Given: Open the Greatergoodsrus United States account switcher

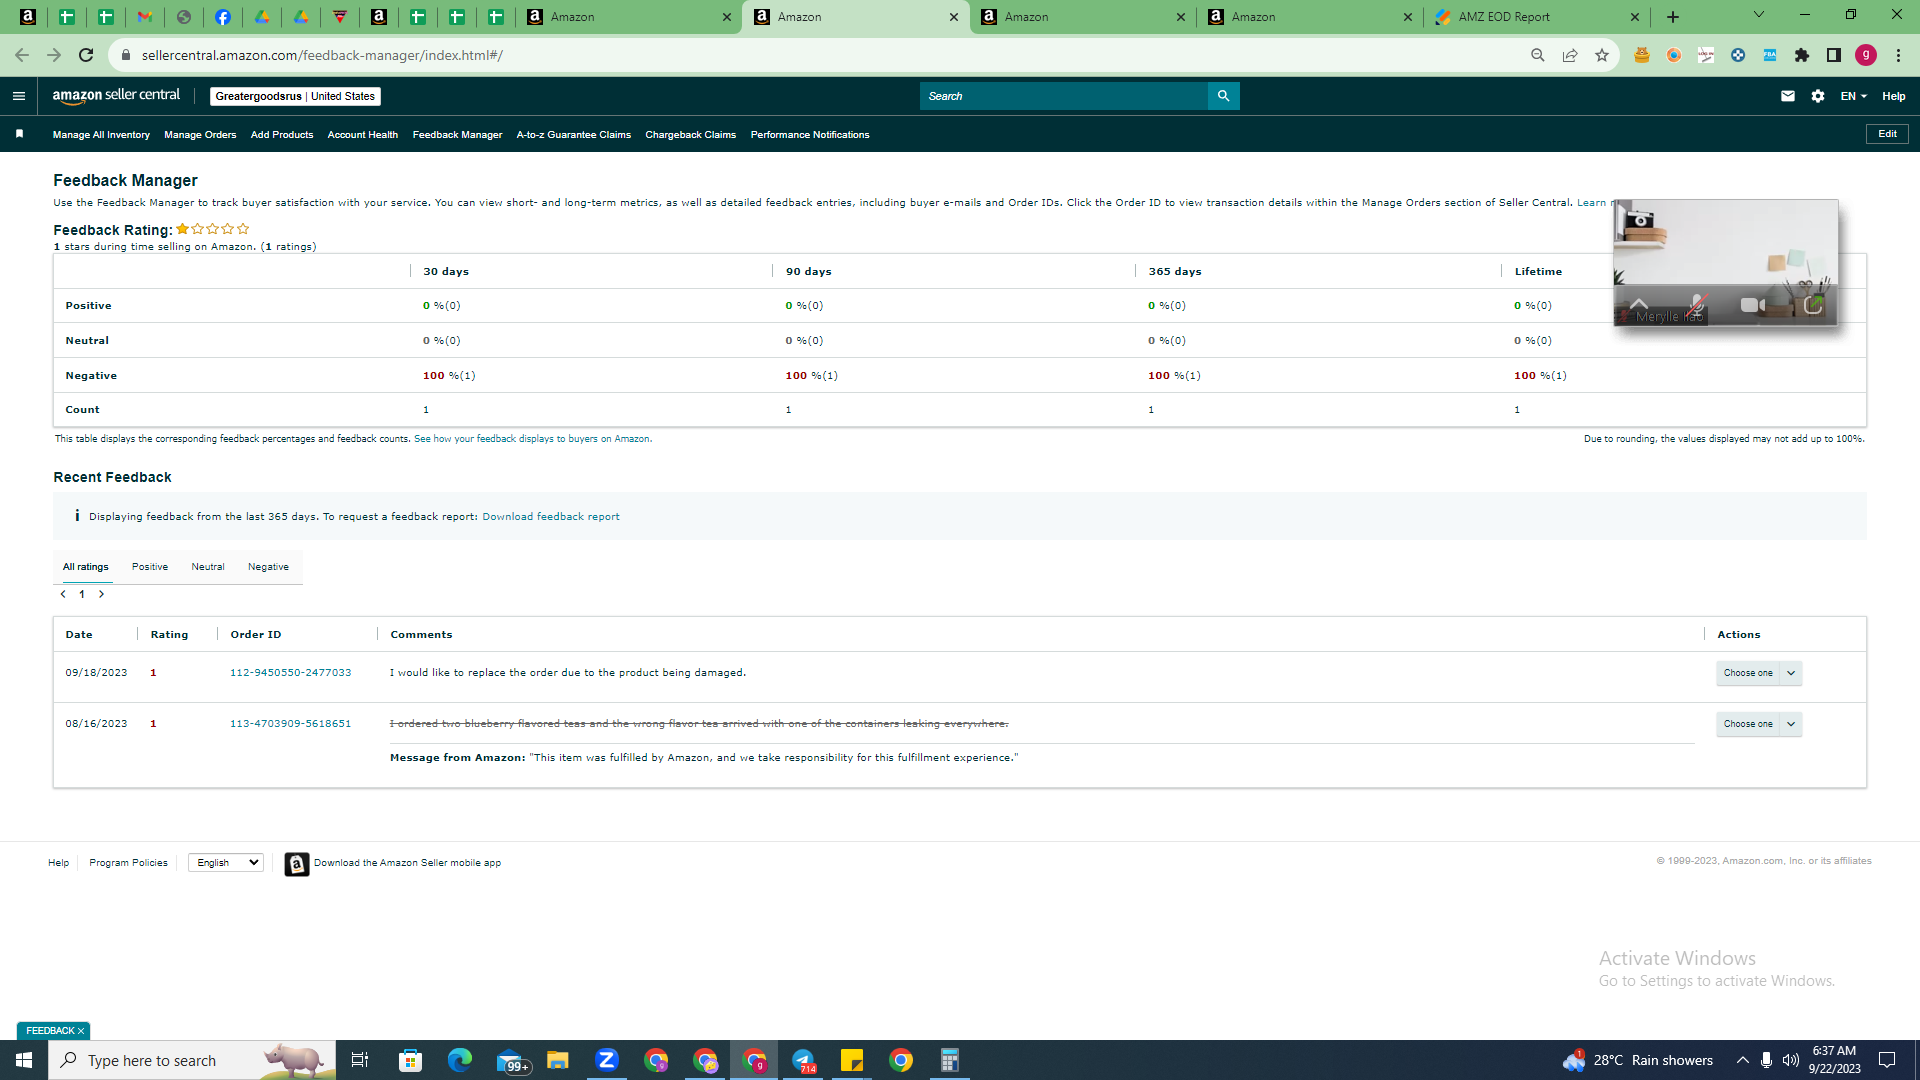Looking at the screenshot, I should point(295,96).
